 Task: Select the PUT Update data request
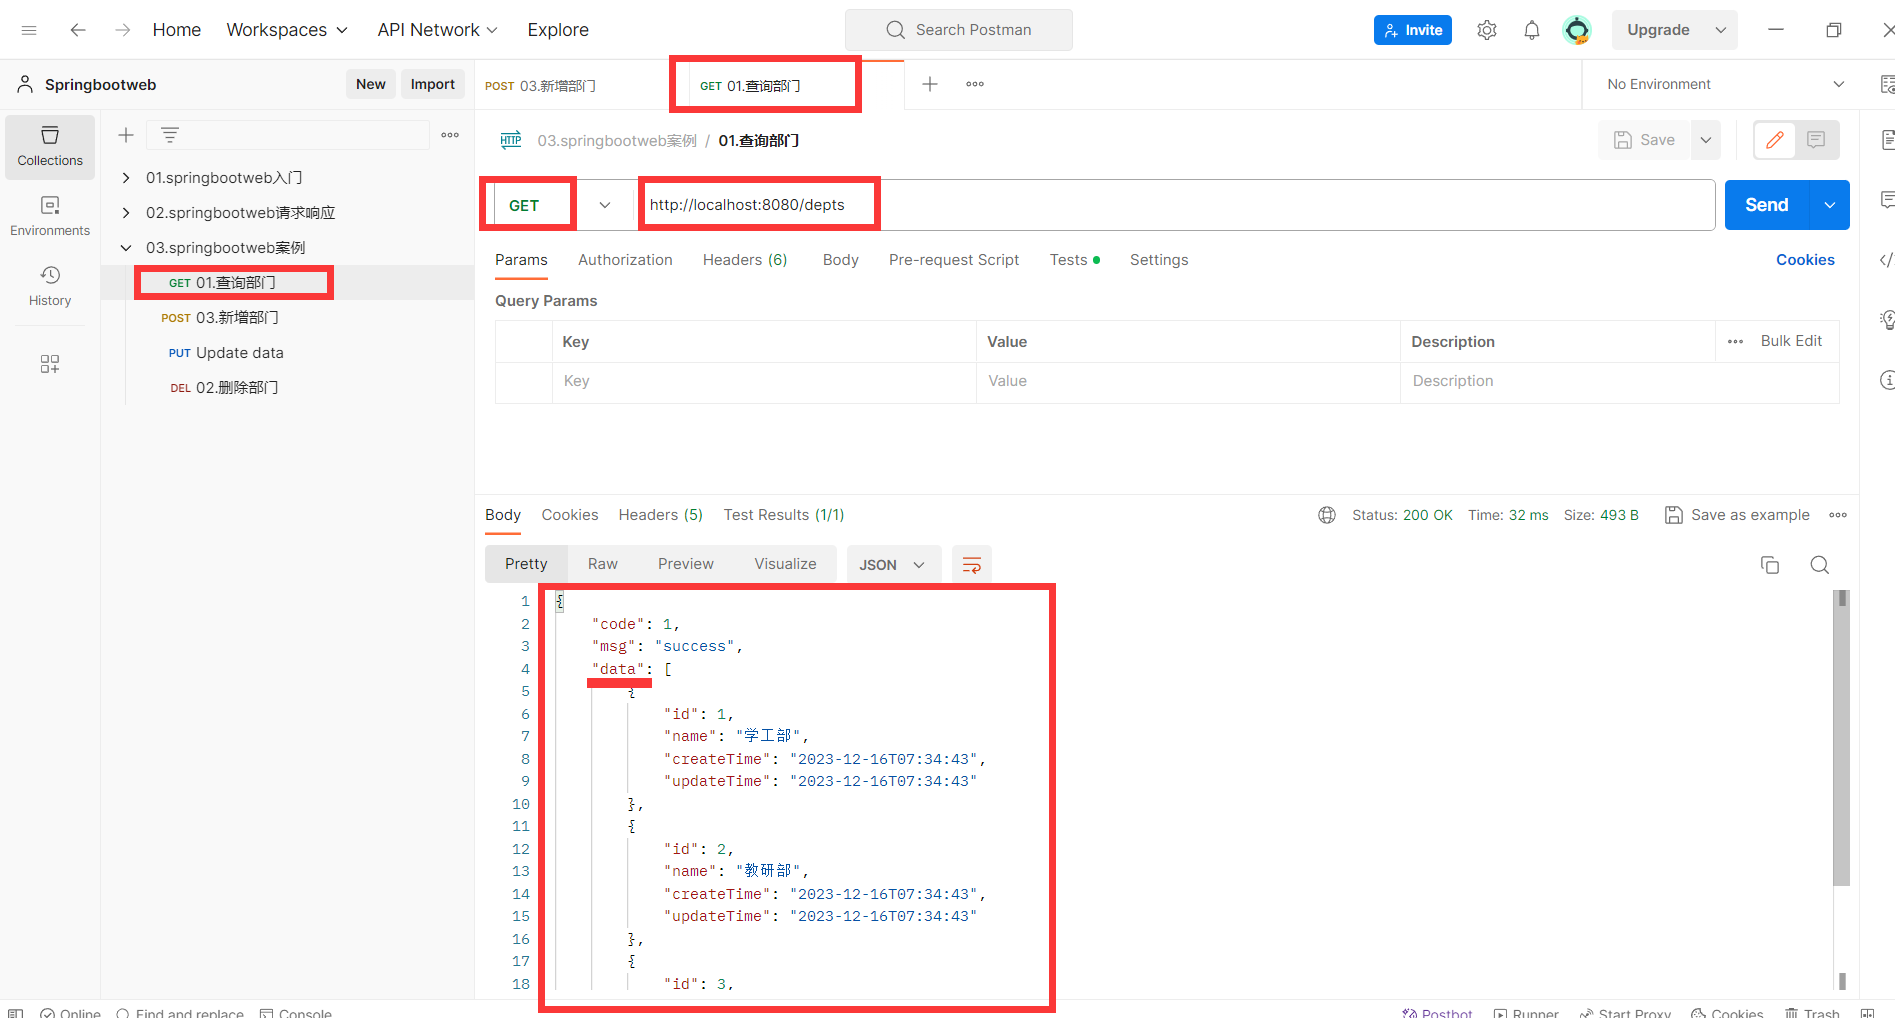click(226, 353)
